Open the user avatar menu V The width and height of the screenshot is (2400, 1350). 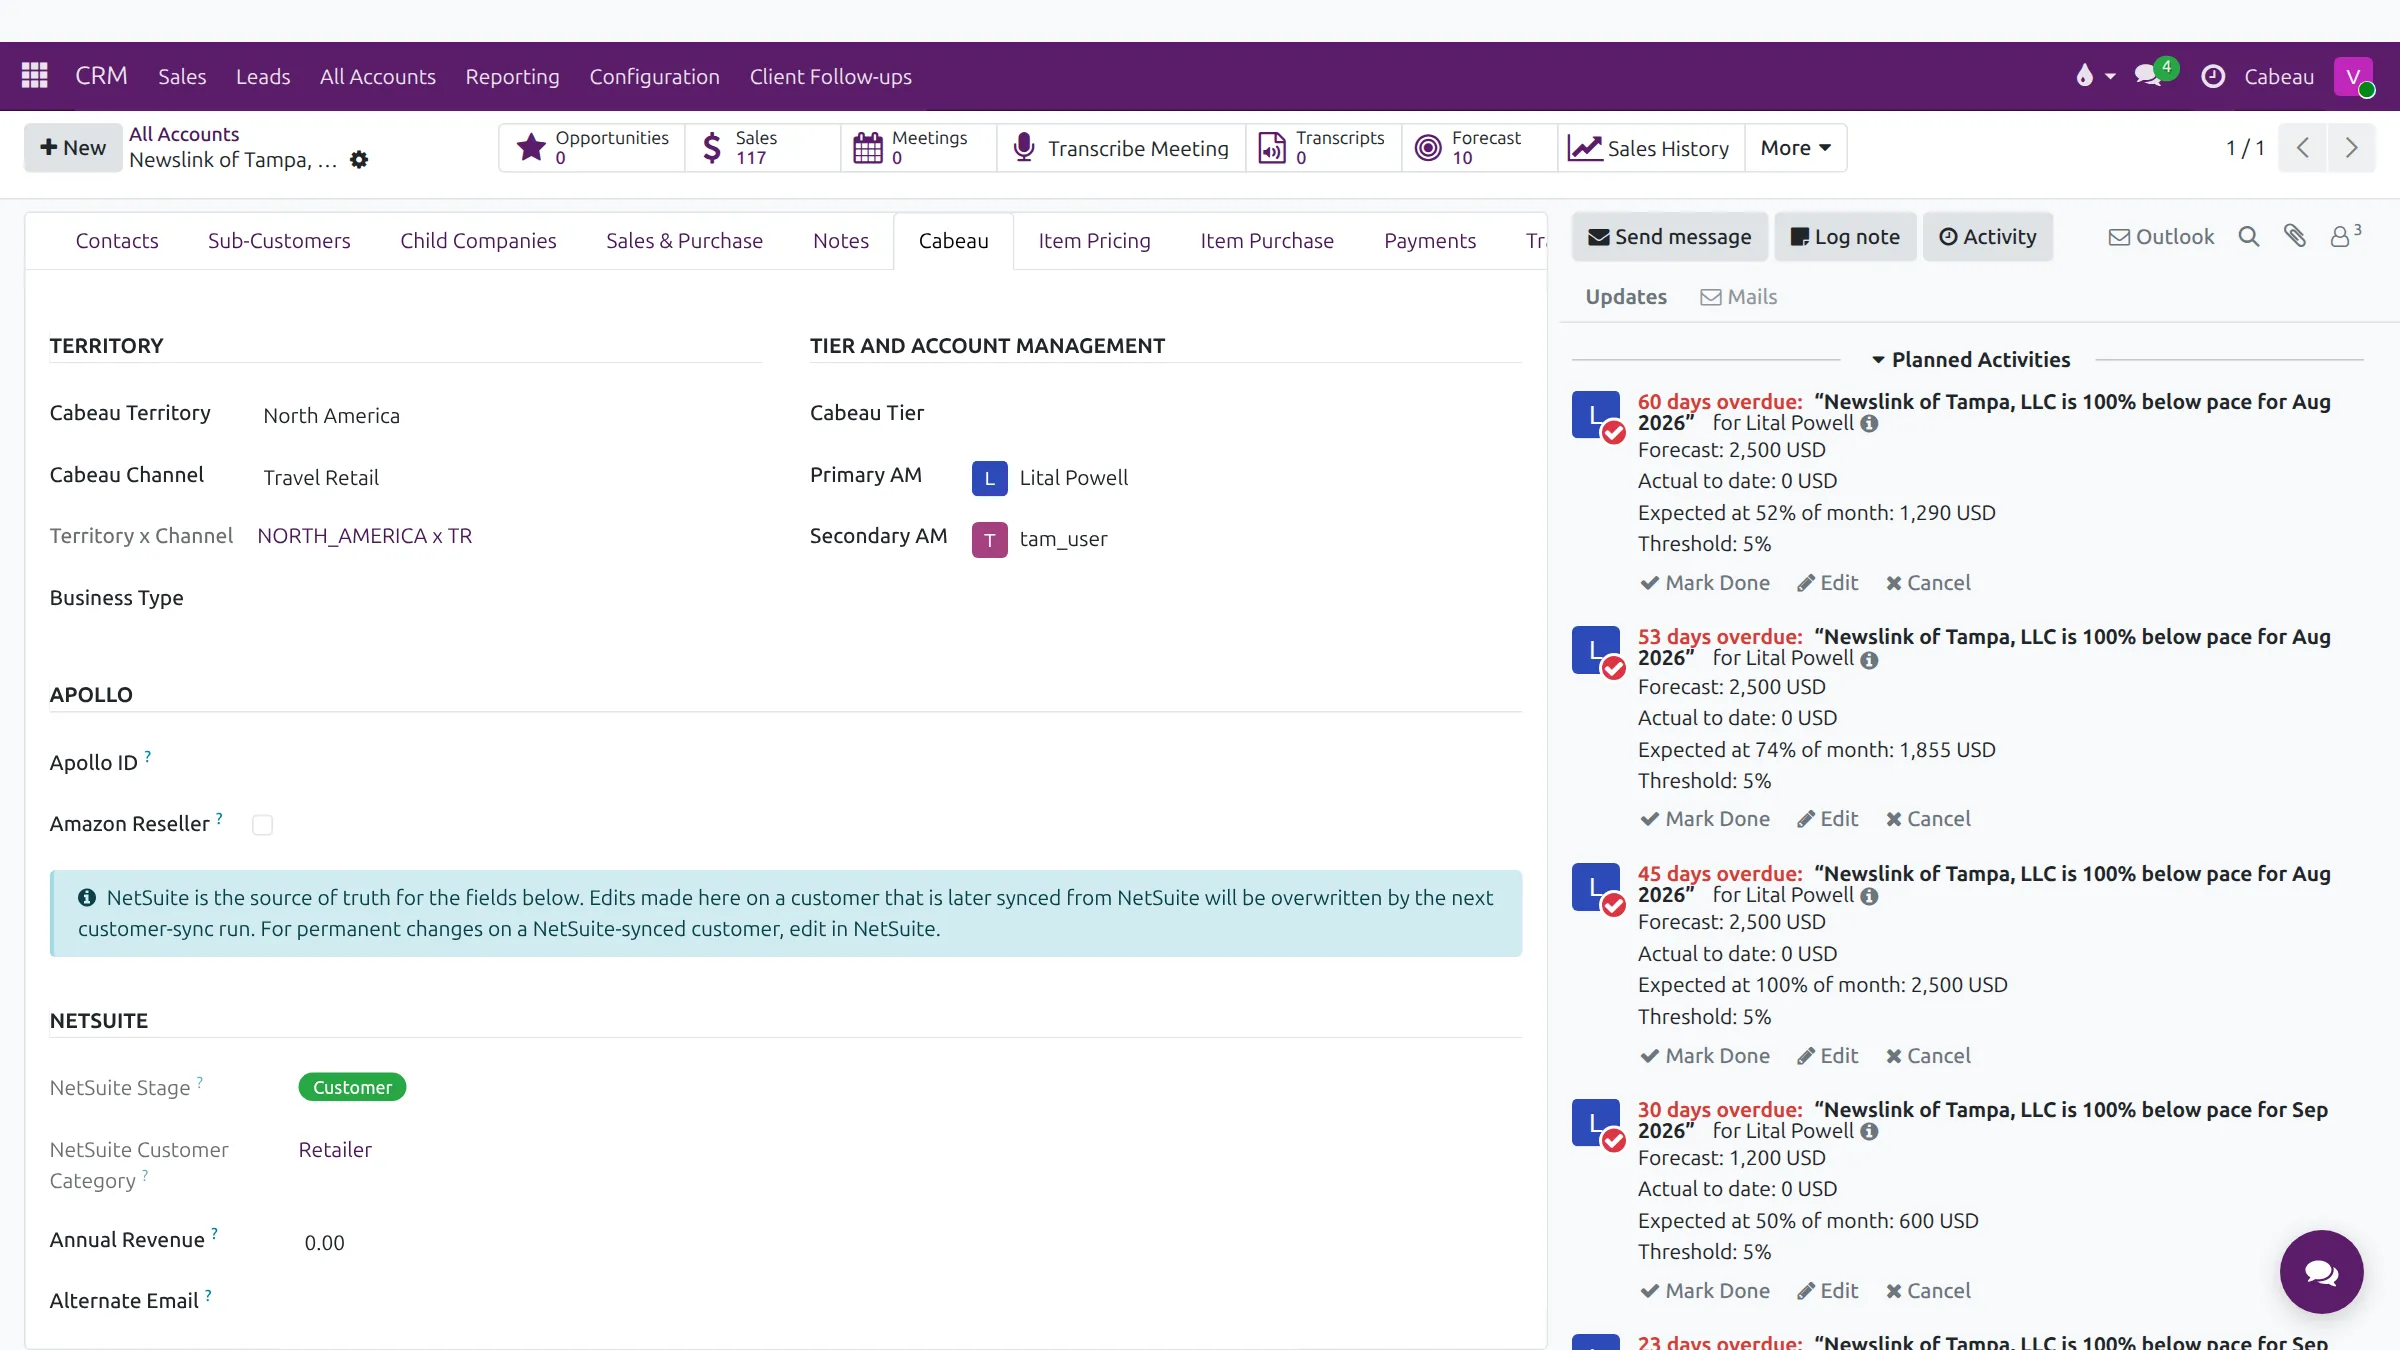tap(2354, 76)
